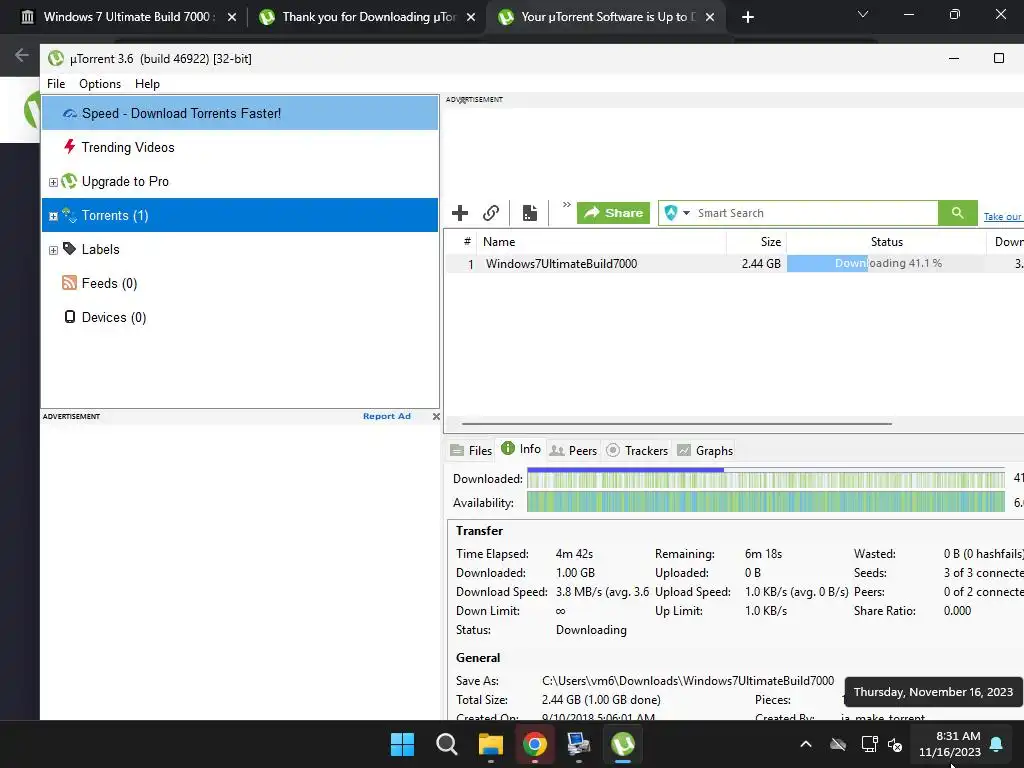Click the µTorrent taskbar icon
The width and height of the screenshot is (1024, 768).
pyautogui.click(x=622, y=744)
